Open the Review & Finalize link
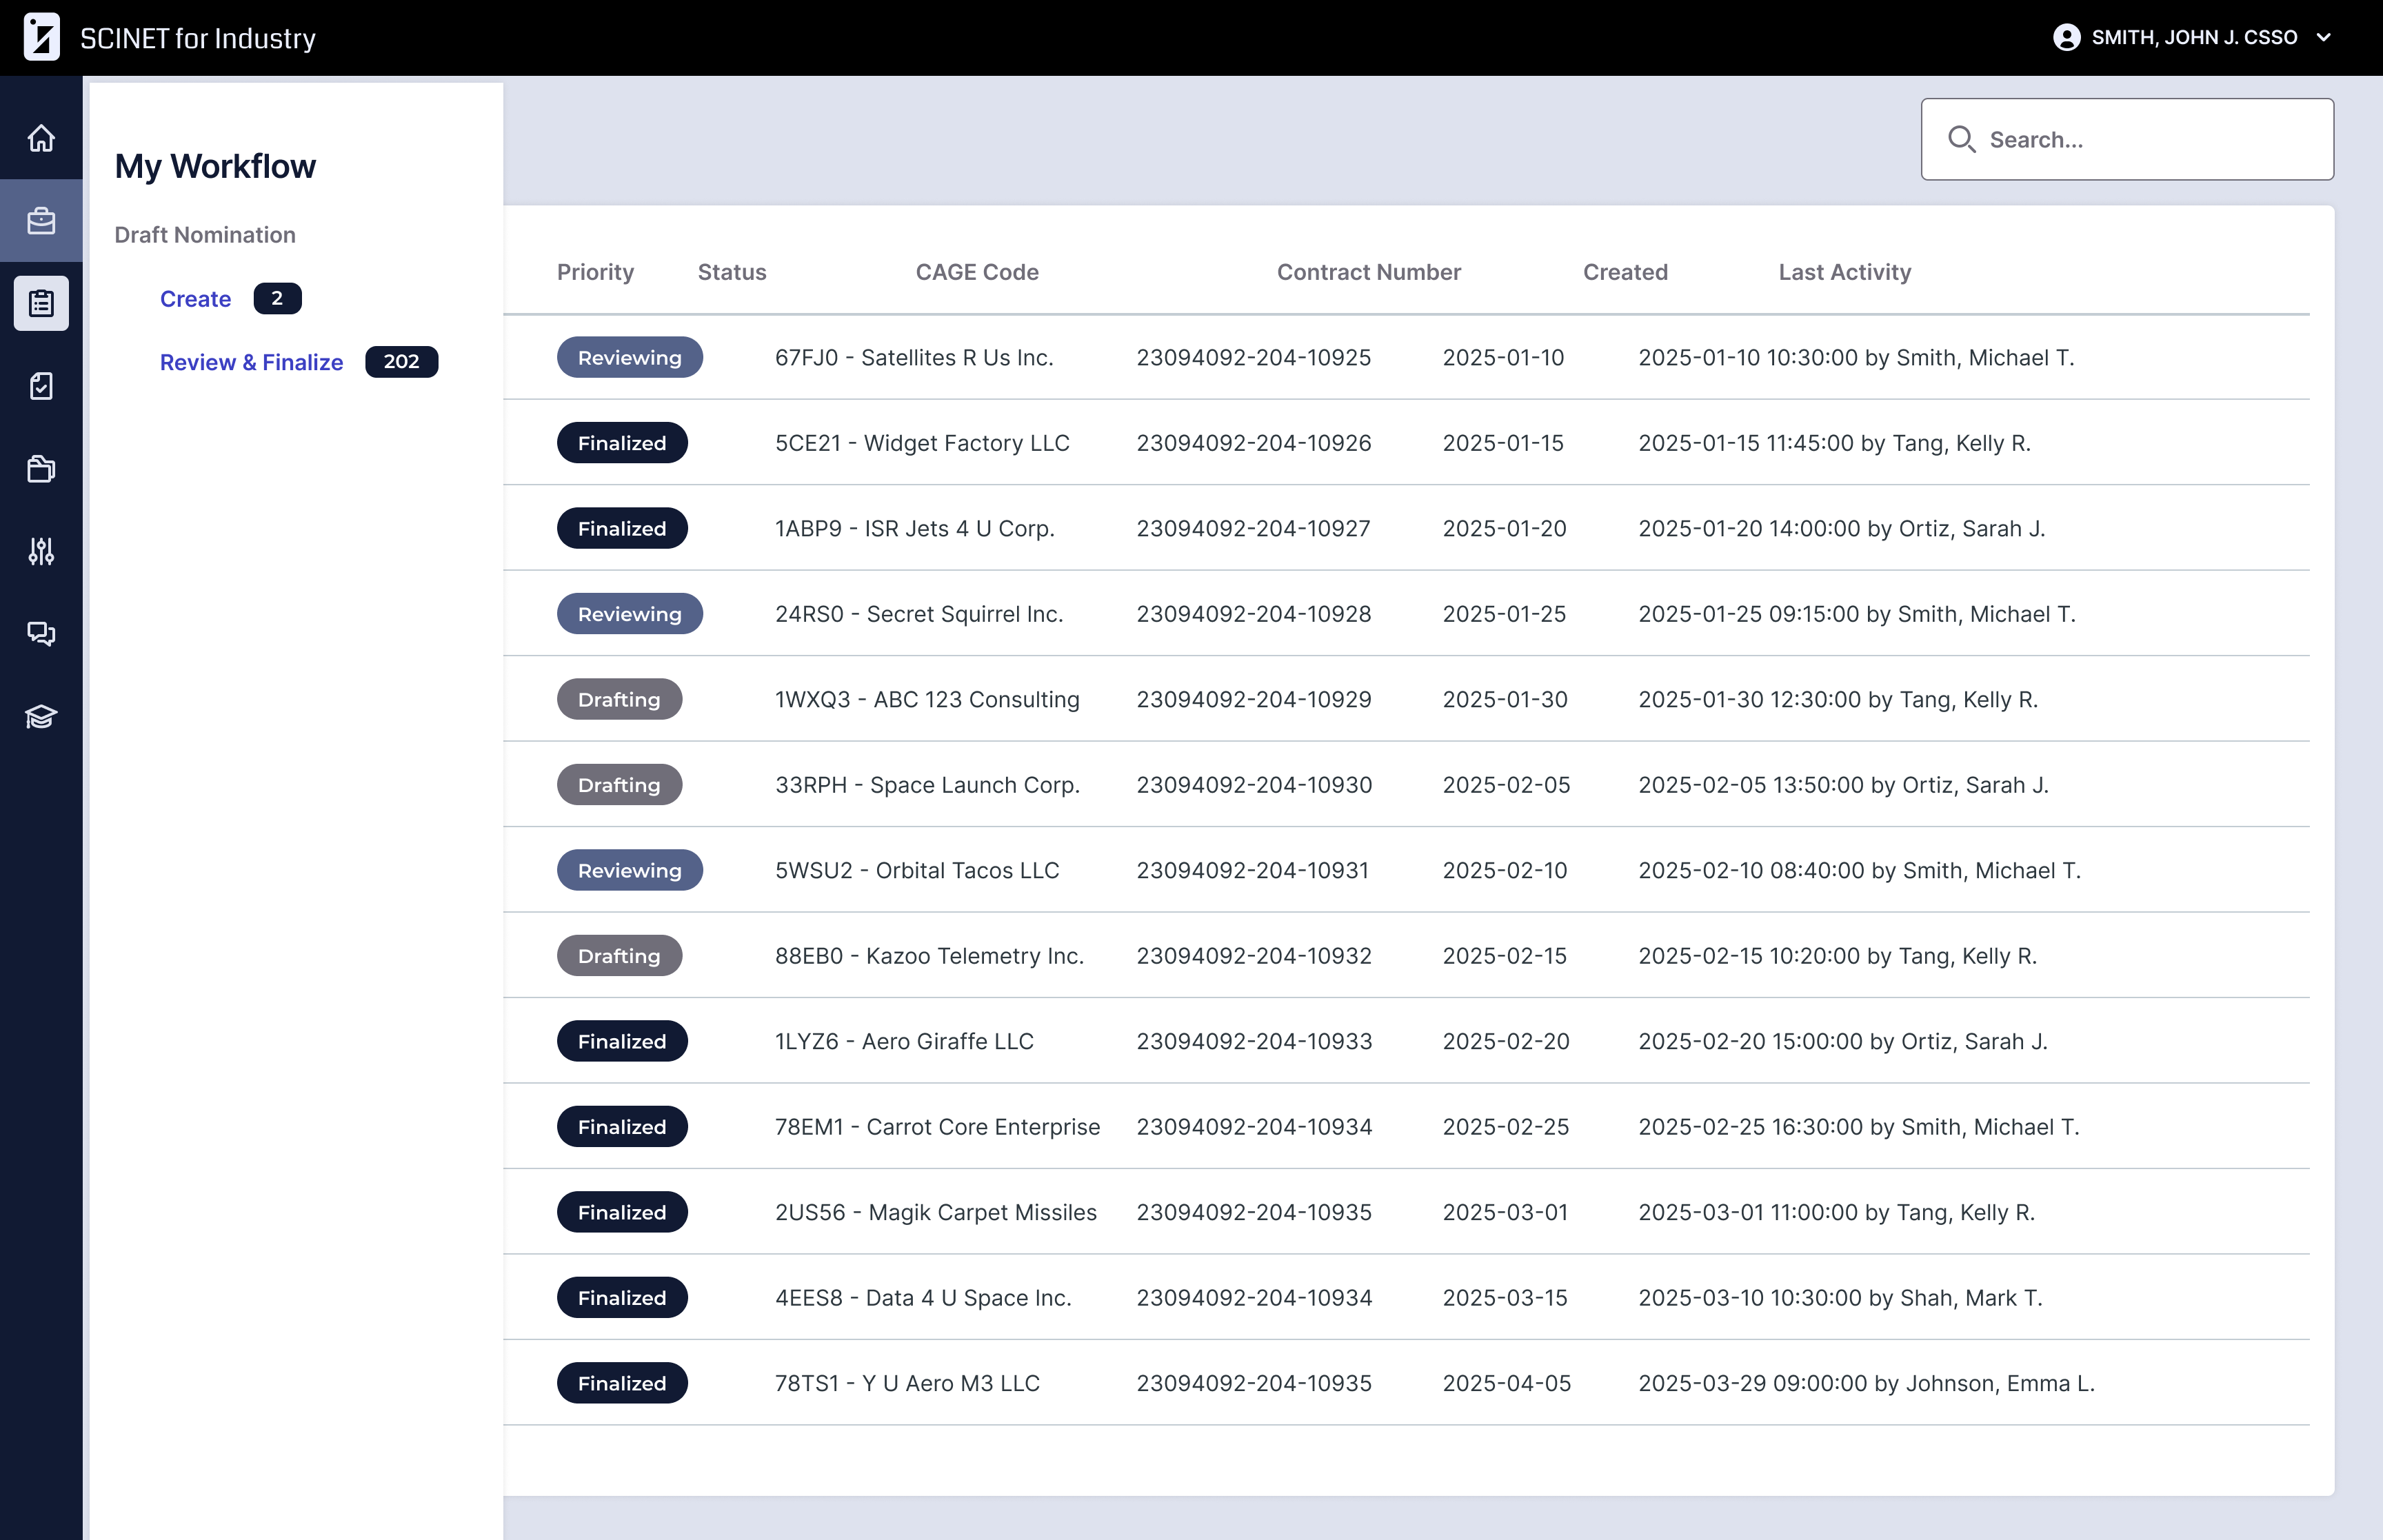This screenshot has height=1540, width=2383. 251,362
